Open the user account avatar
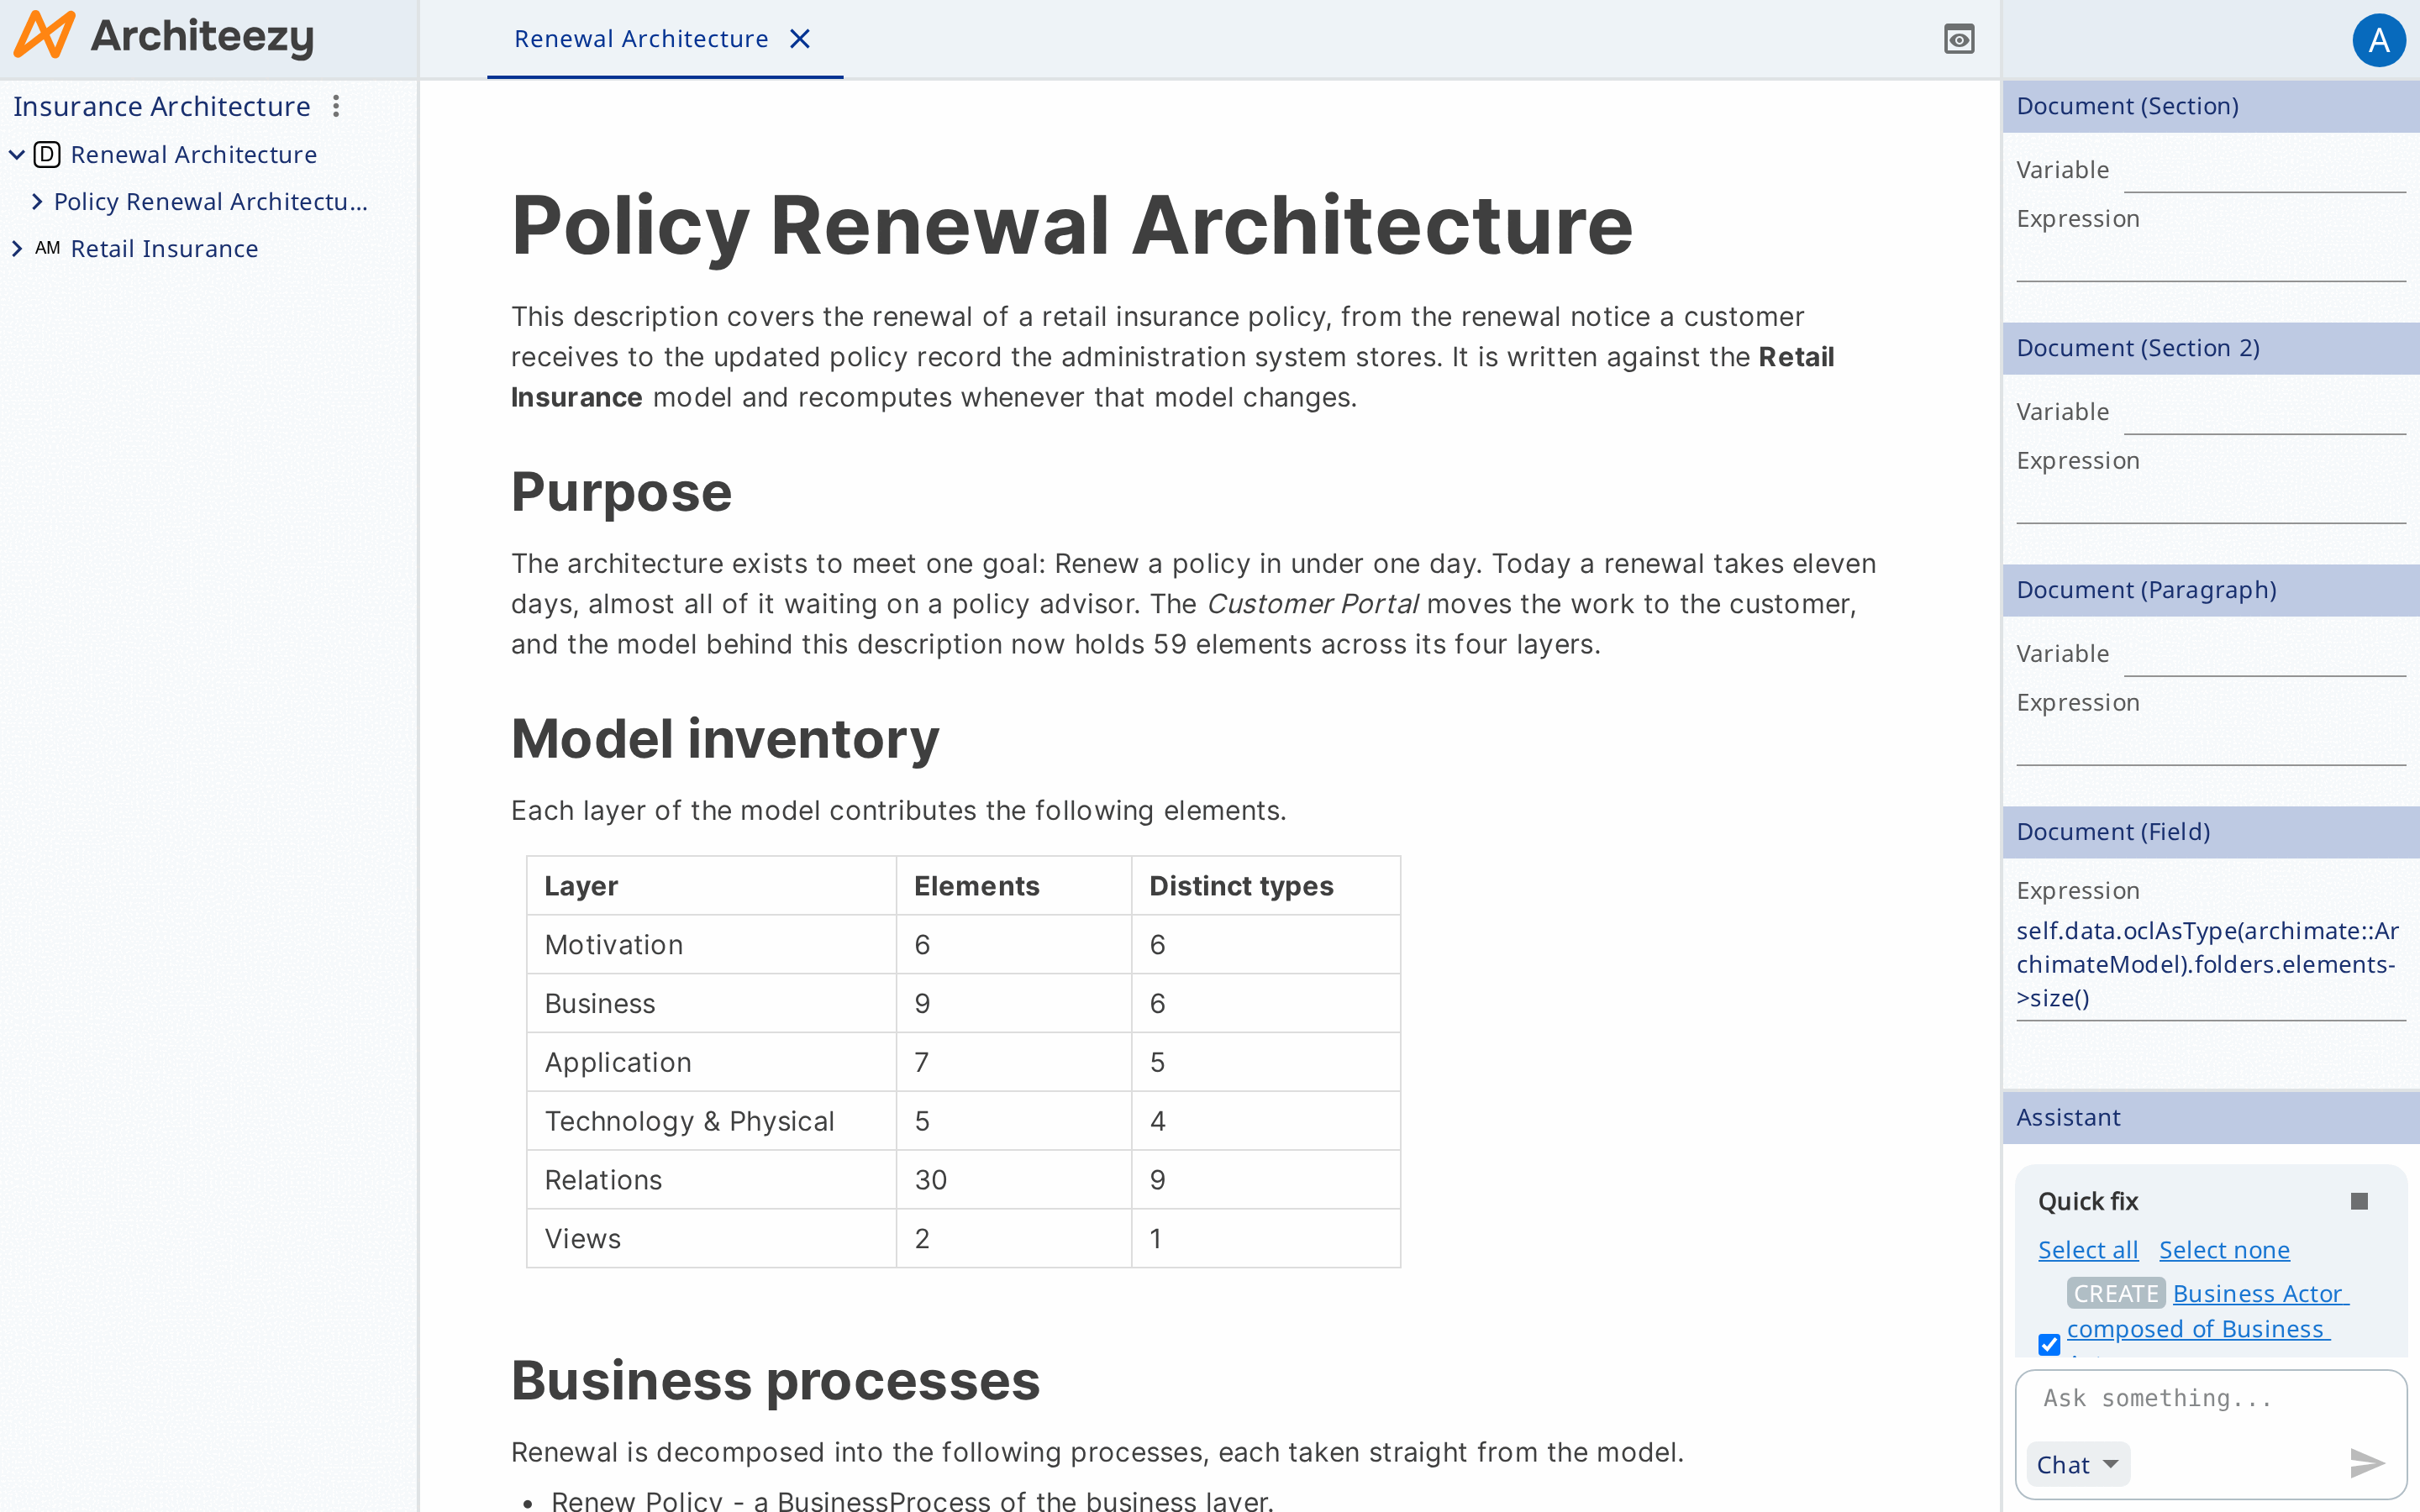 (2379, 40)
